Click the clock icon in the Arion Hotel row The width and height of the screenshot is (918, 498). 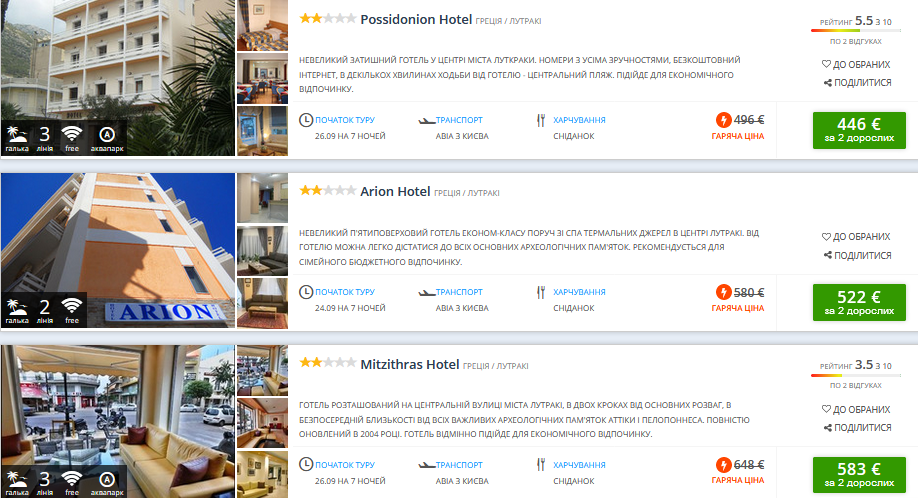click(x=306, y=292)
